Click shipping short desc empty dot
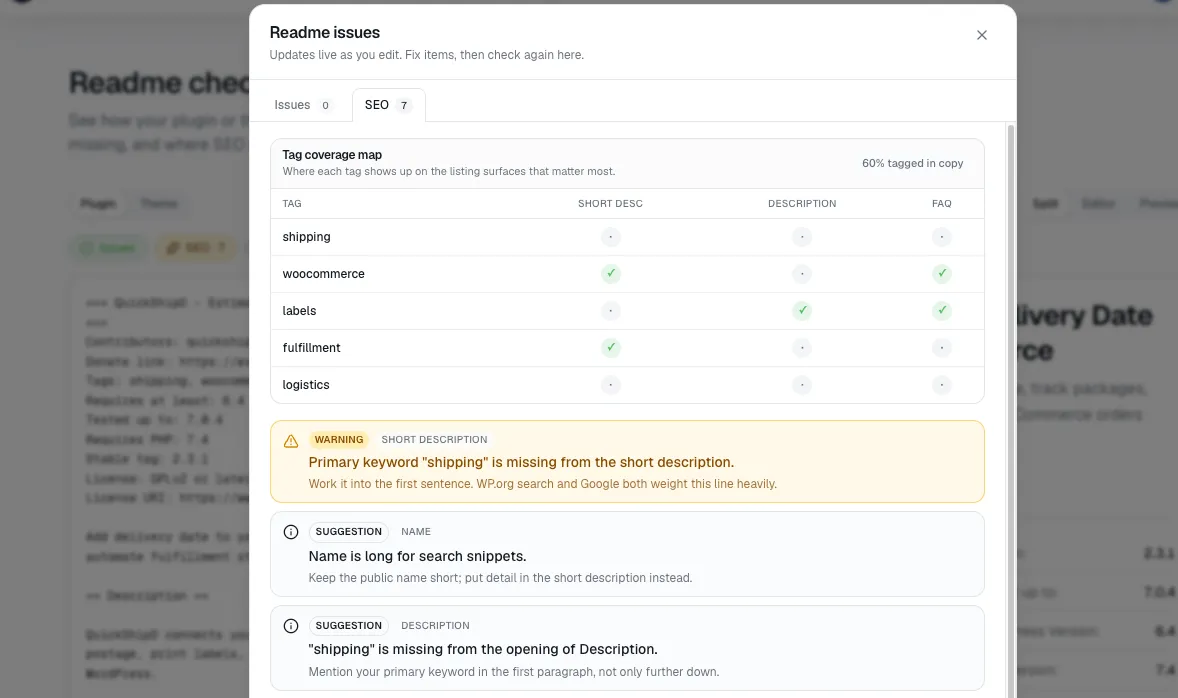Image resolution: width=1178 pixels, height=698 pixels. (611, 237)
